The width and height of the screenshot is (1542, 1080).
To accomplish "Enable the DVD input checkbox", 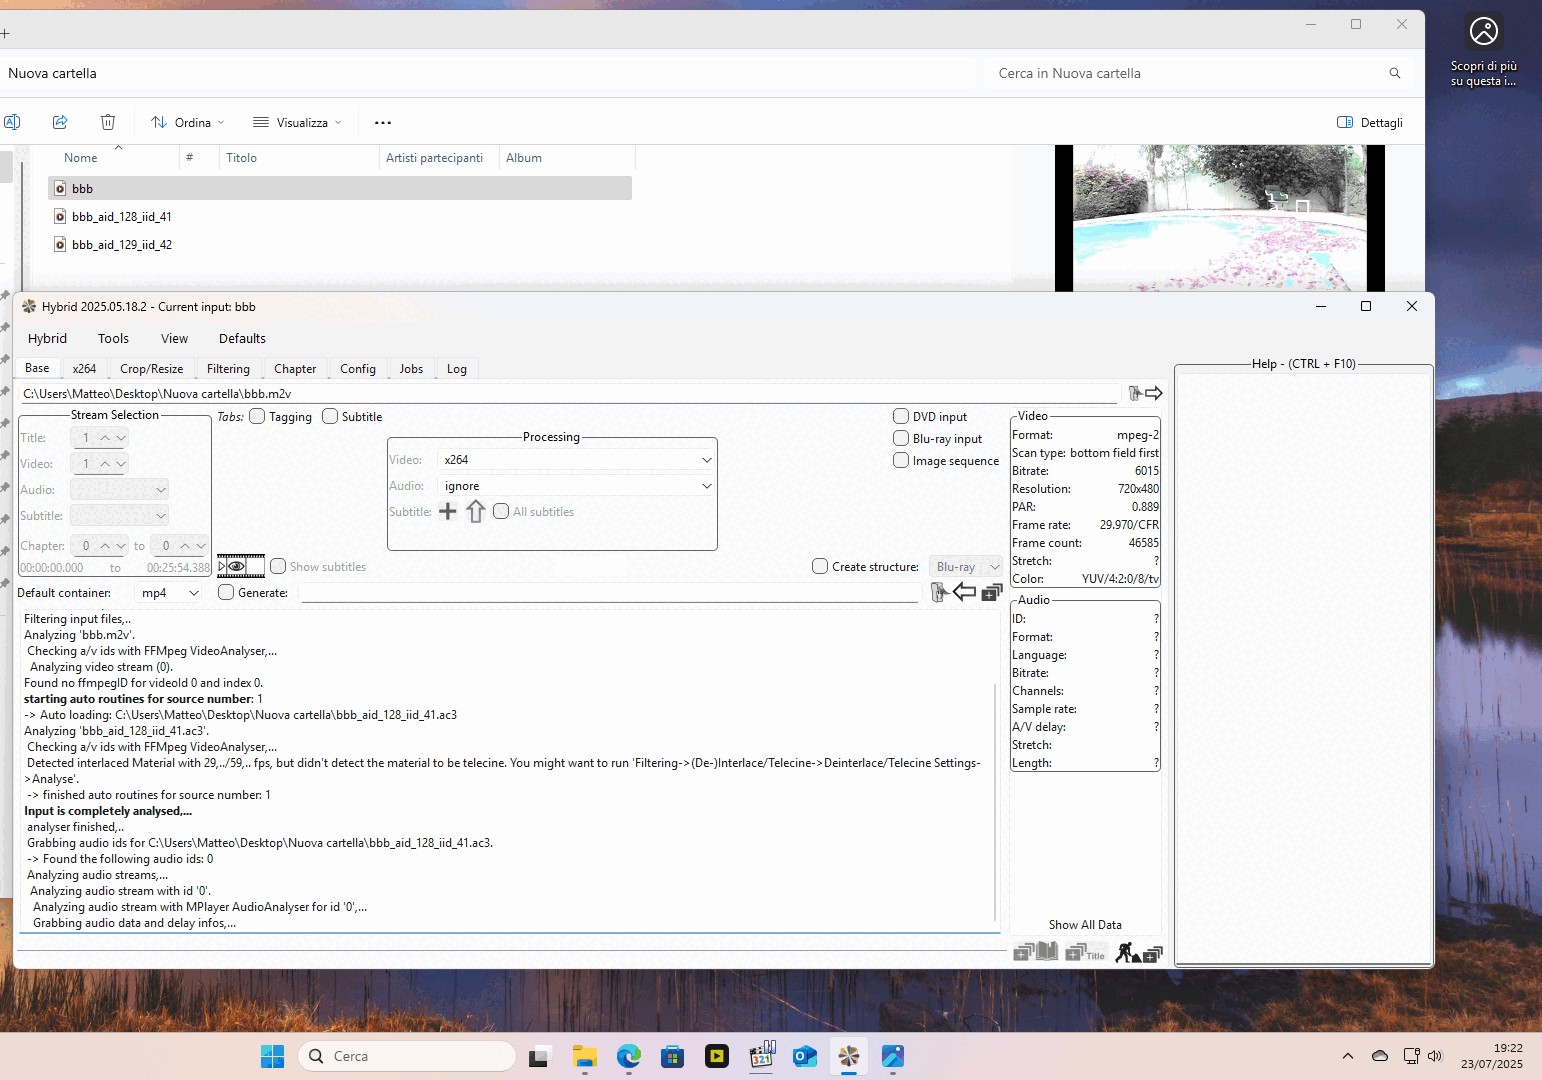I will click(x=901, y=416).
